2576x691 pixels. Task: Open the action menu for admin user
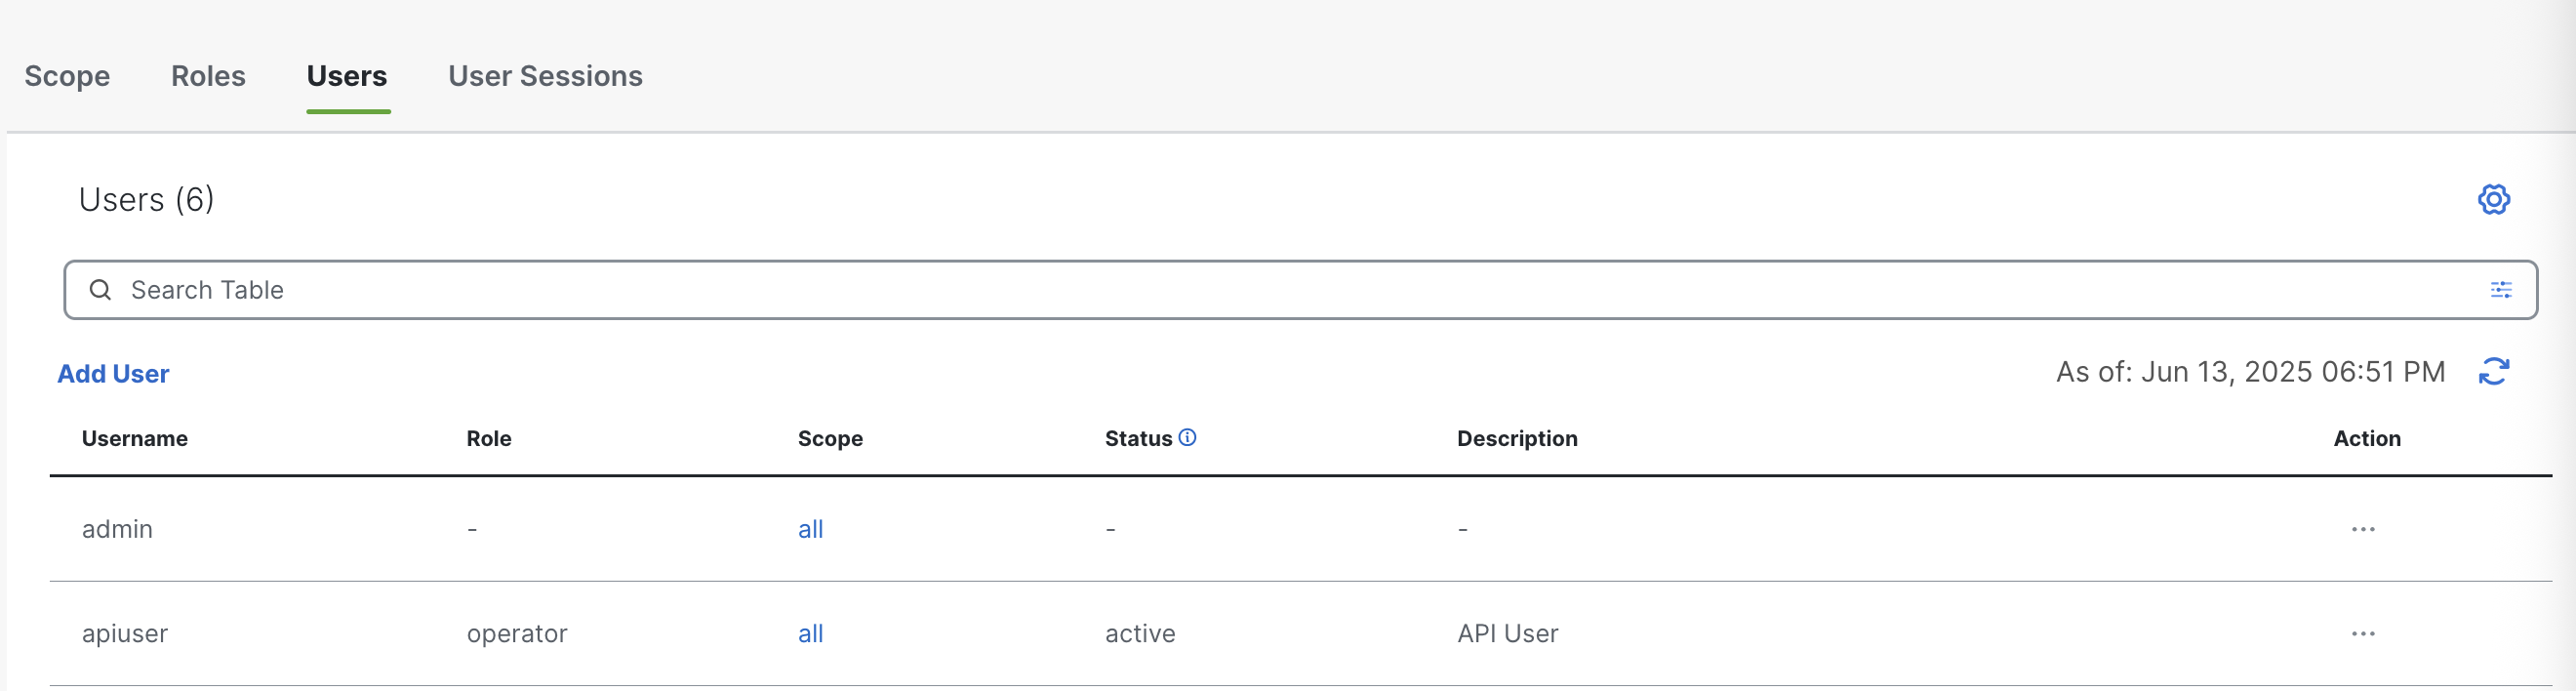2362,529
